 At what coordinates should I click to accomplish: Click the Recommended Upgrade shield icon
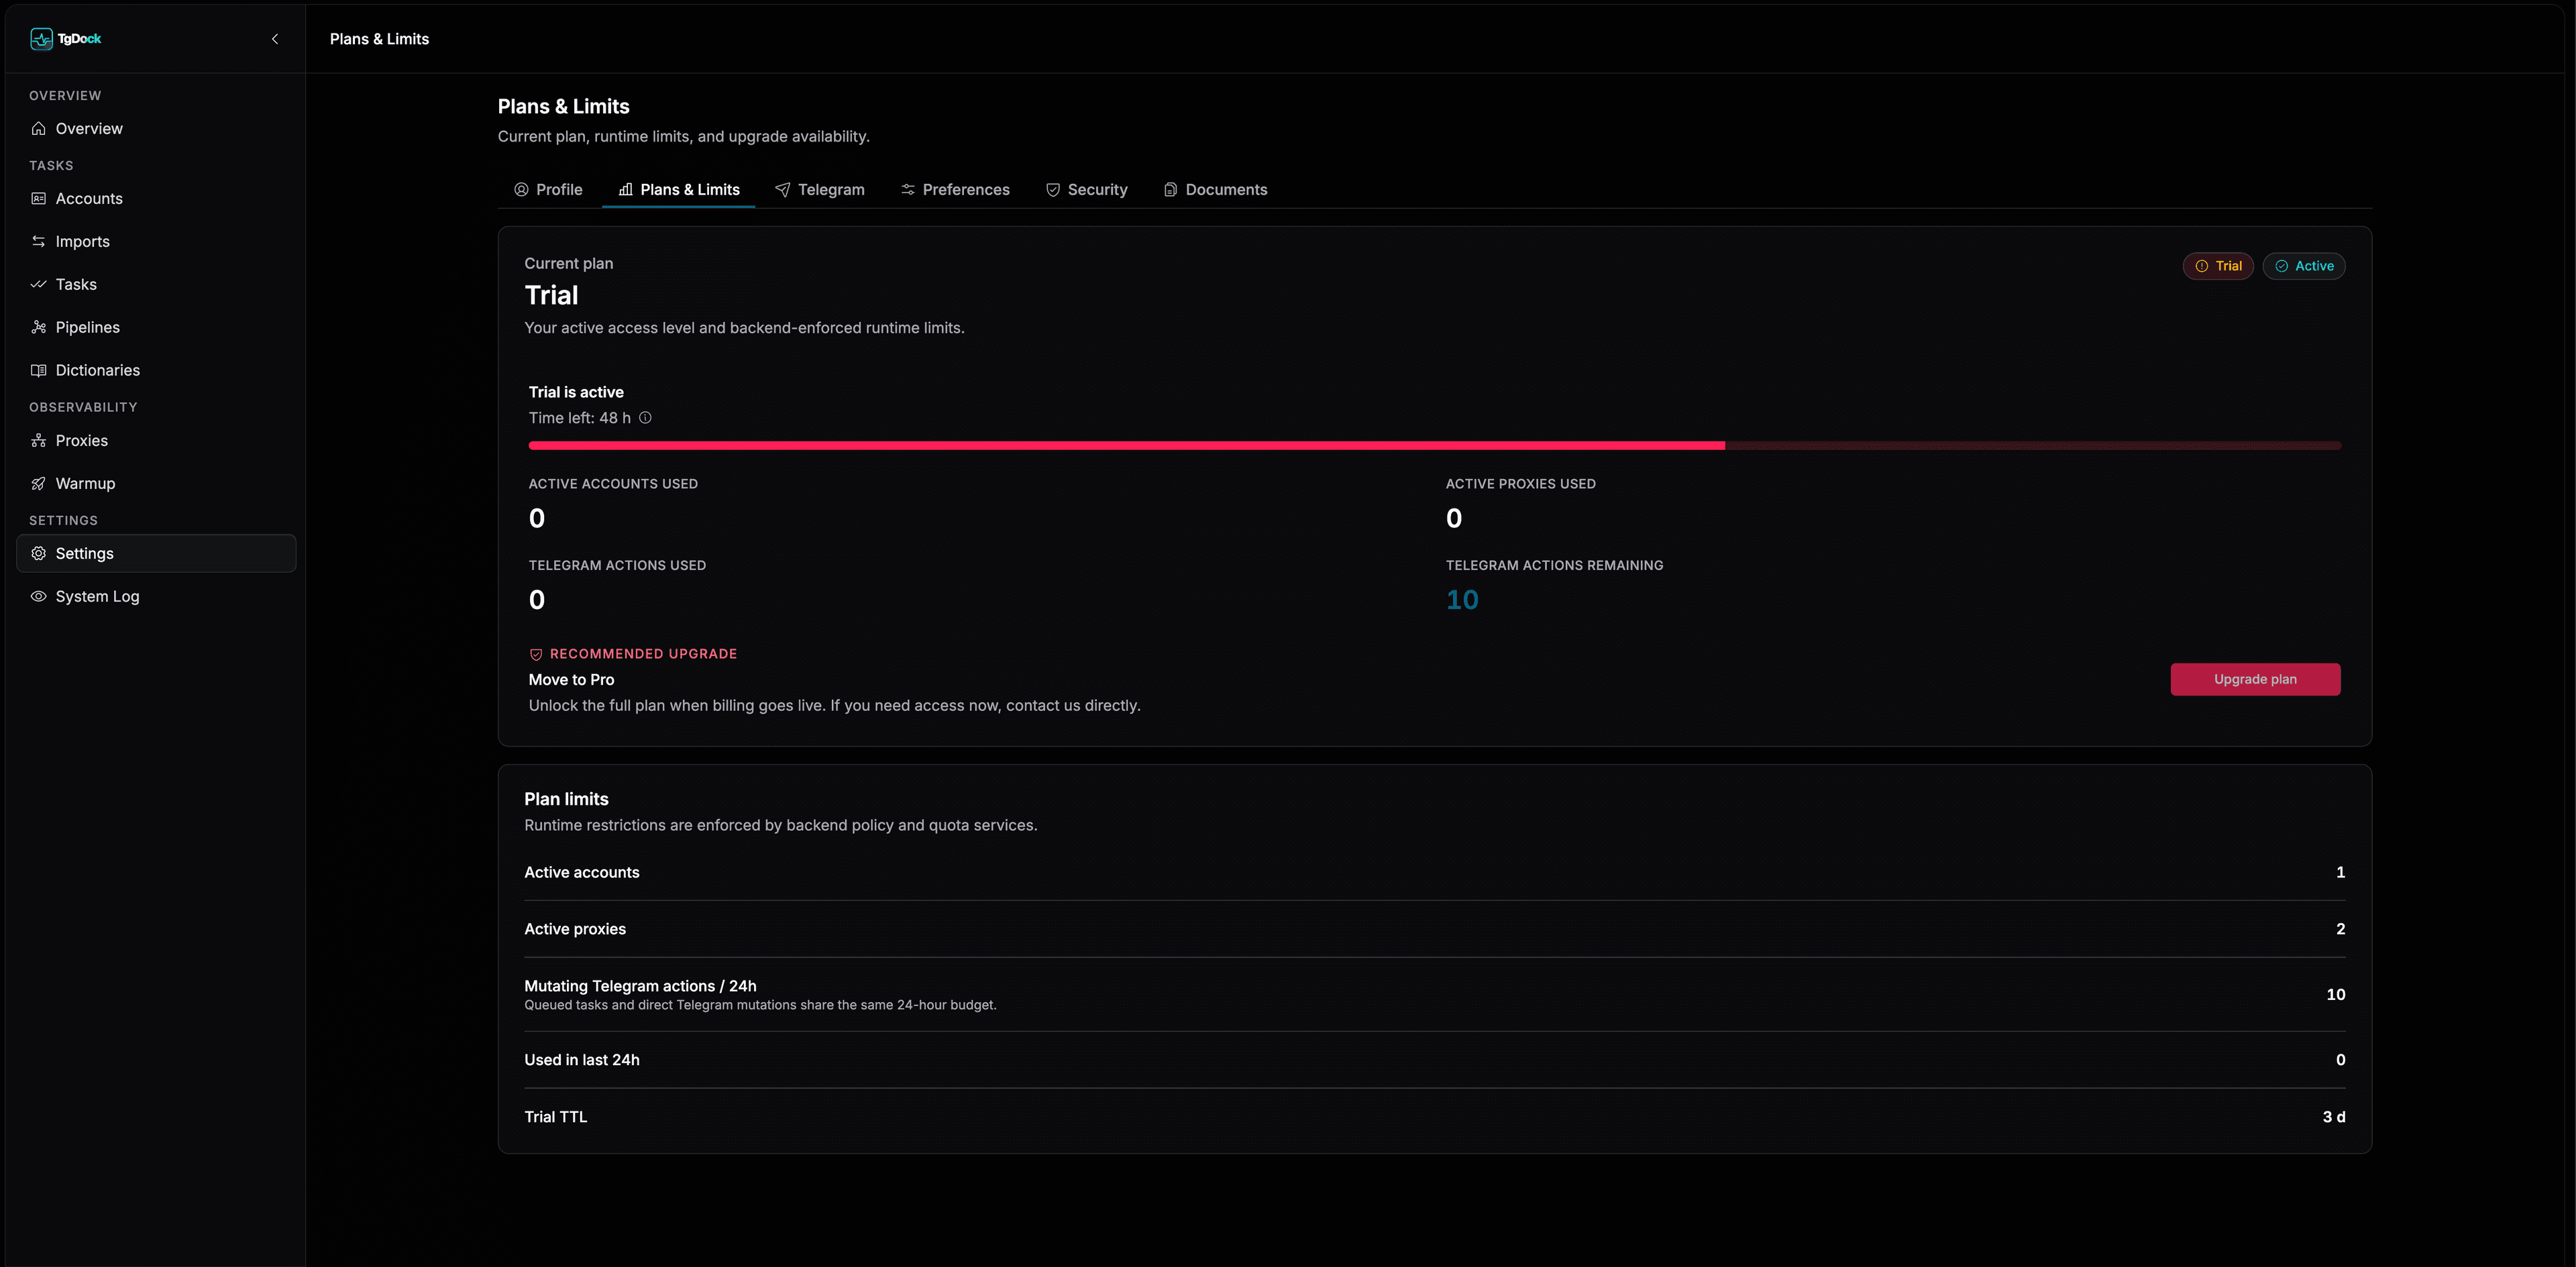pyautogui.click(x=536, y=654)
